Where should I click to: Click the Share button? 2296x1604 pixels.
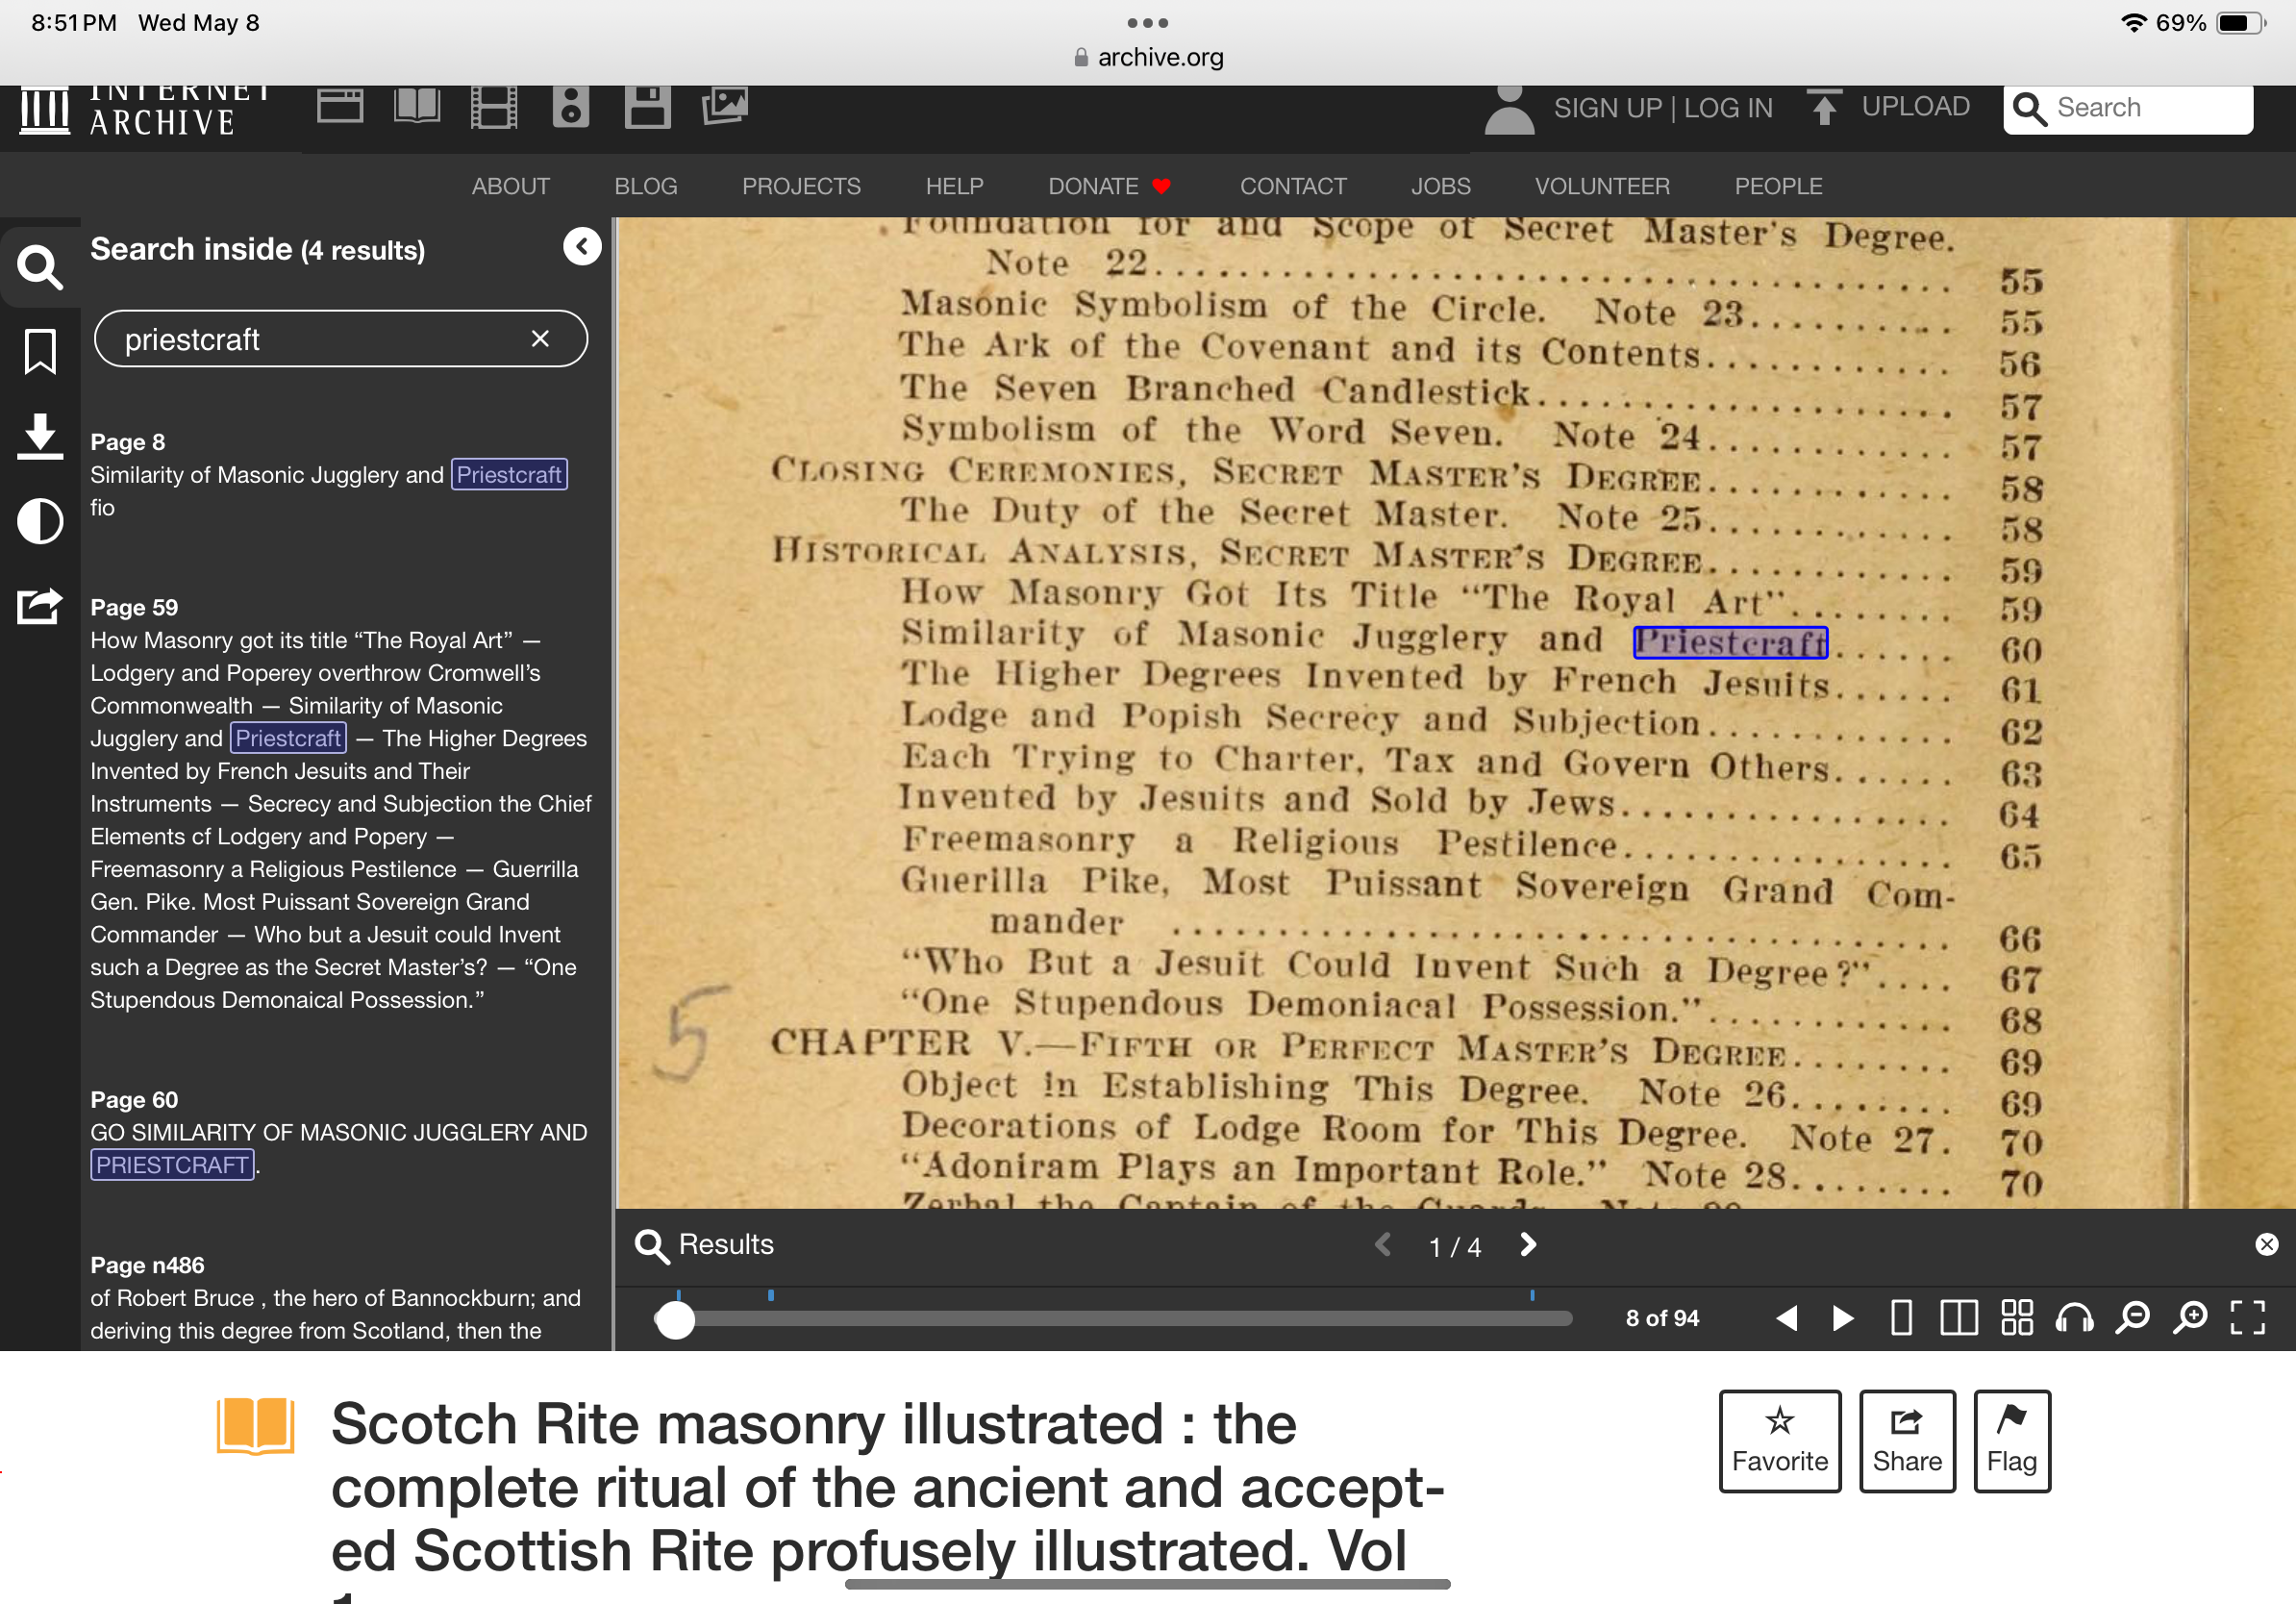tap(1907, 1440)
